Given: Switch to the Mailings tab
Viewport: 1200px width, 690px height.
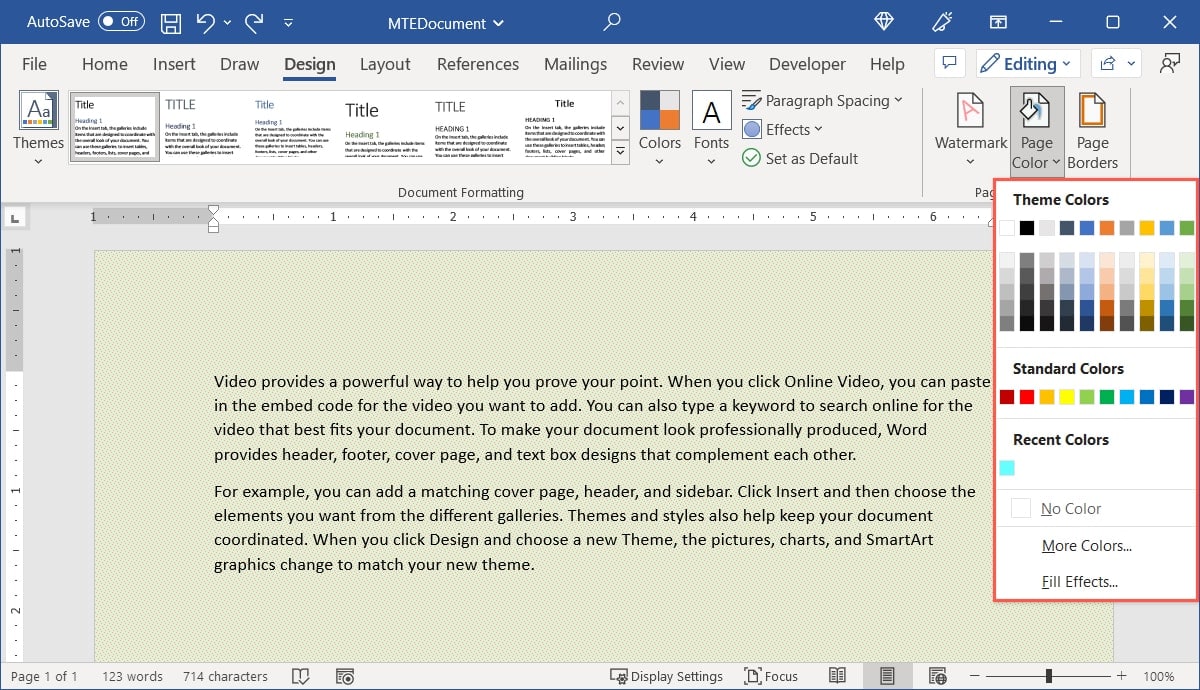Looking at the screenshot, I should 575,63.
